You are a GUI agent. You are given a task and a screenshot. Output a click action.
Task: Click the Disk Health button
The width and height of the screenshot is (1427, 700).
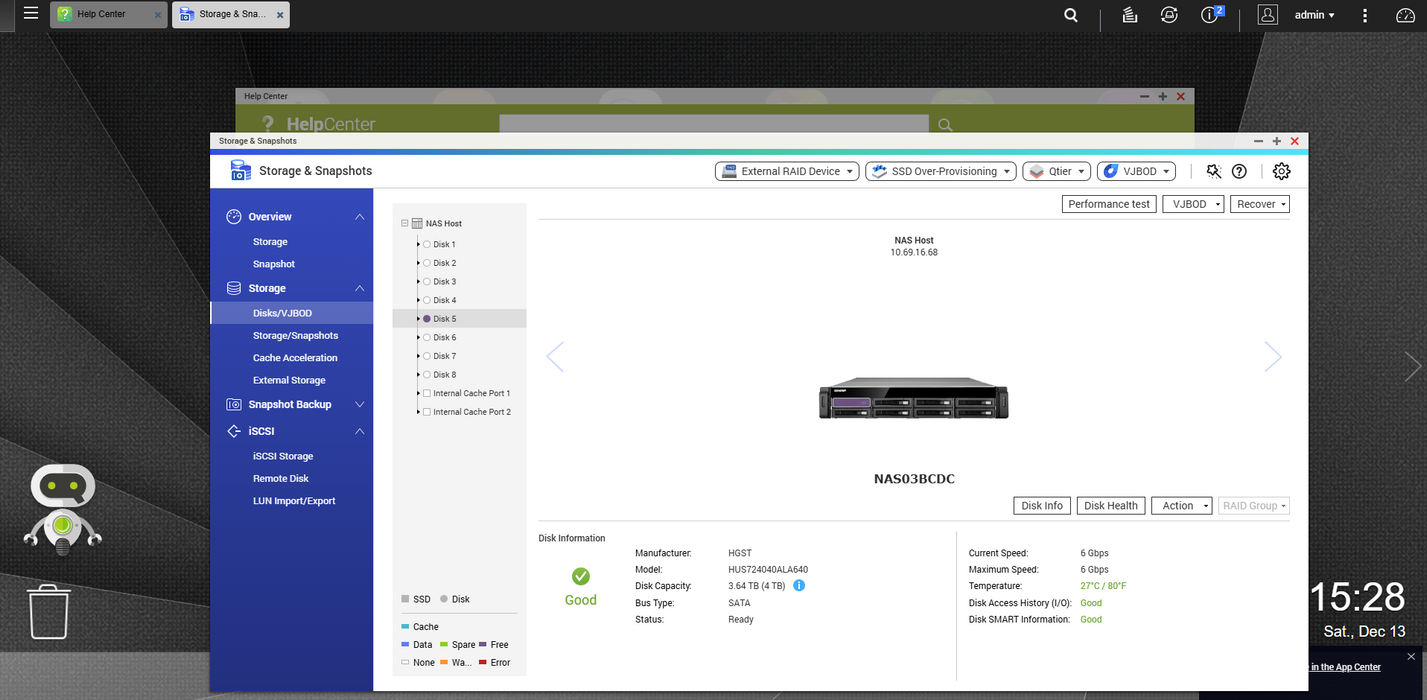[1110, 505]
